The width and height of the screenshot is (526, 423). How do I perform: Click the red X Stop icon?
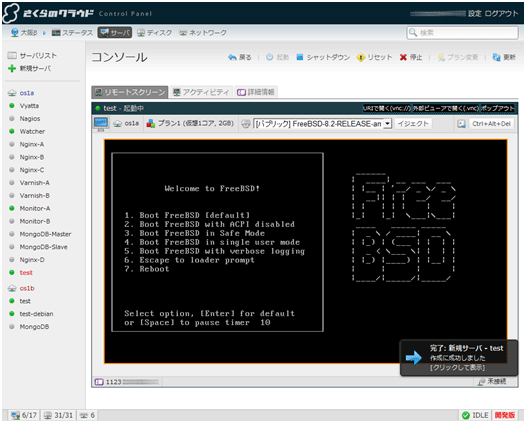(x=403, y=57)
